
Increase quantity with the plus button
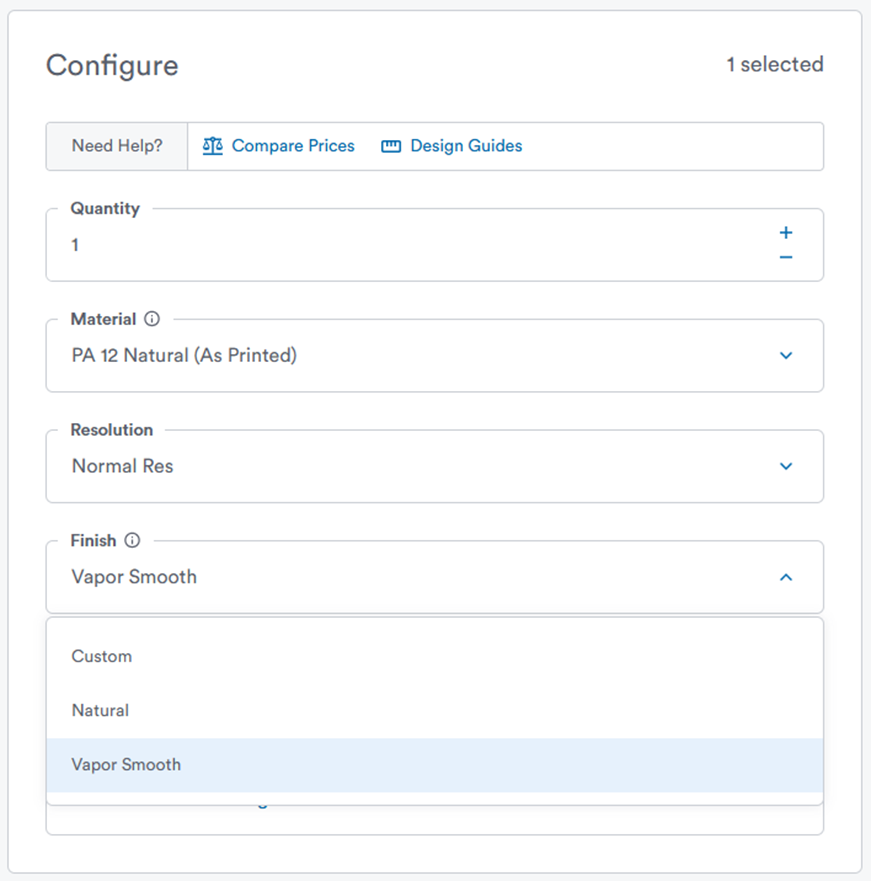coord(786,233)
